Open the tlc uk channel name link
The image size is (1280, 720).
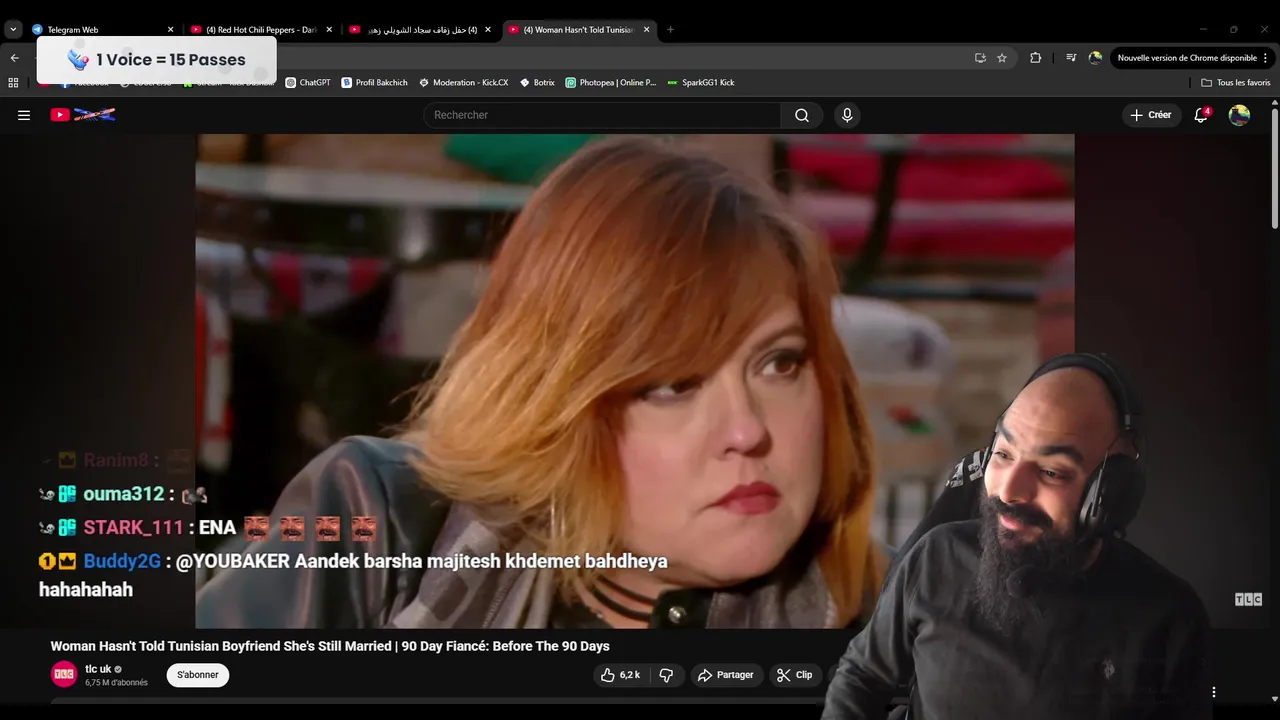(98, 669)
